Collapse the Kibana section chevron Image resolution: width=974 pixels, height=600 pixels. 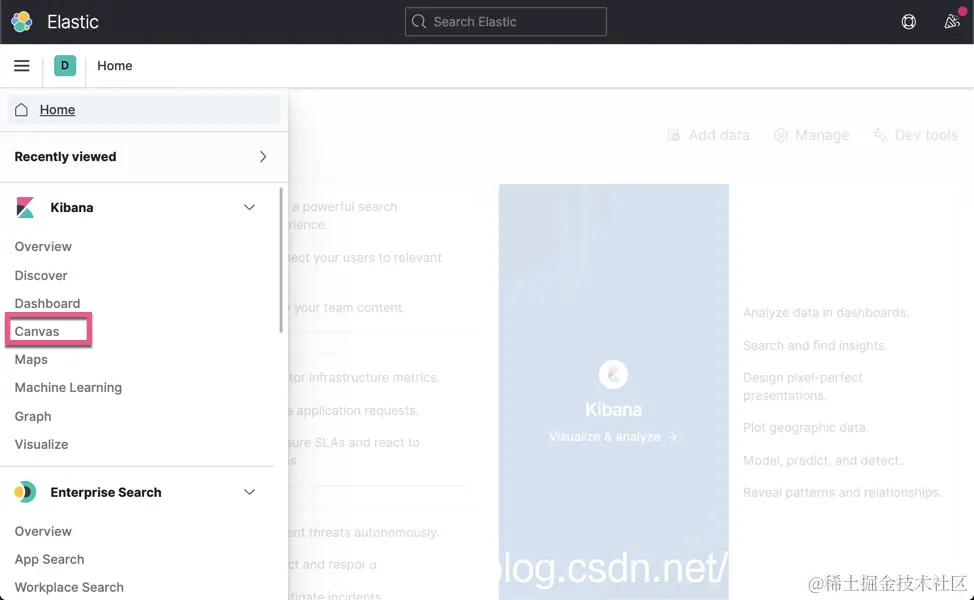249,207
